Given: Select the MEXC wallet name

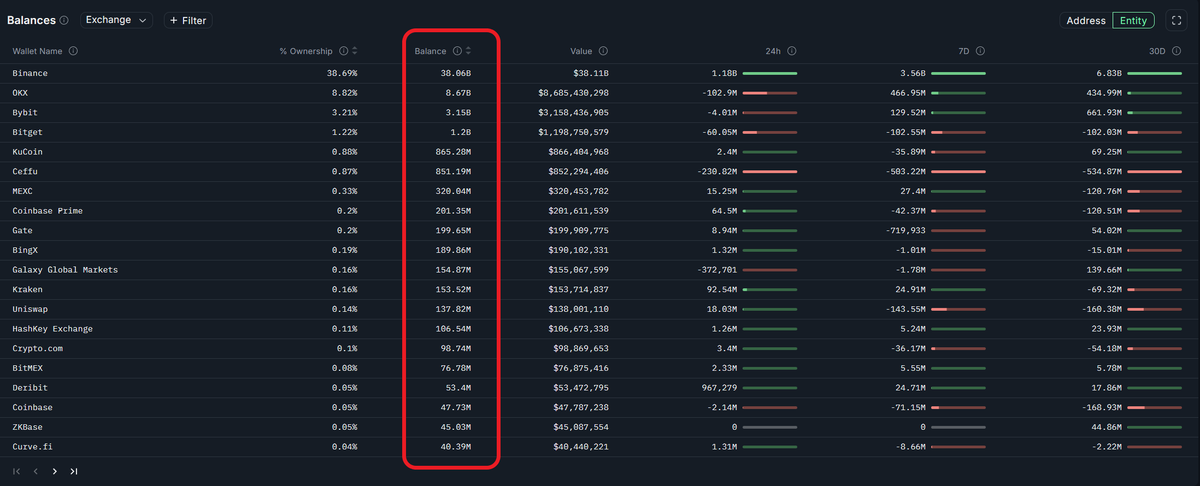Looking at the screenshot, I should click(x=22, y=191).
